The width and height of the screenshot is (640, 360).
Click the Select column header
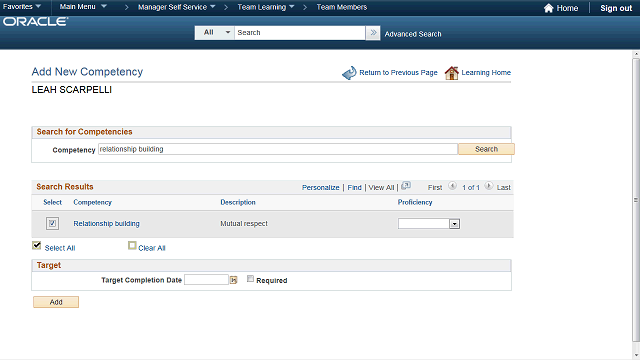(x=52, y=202)
